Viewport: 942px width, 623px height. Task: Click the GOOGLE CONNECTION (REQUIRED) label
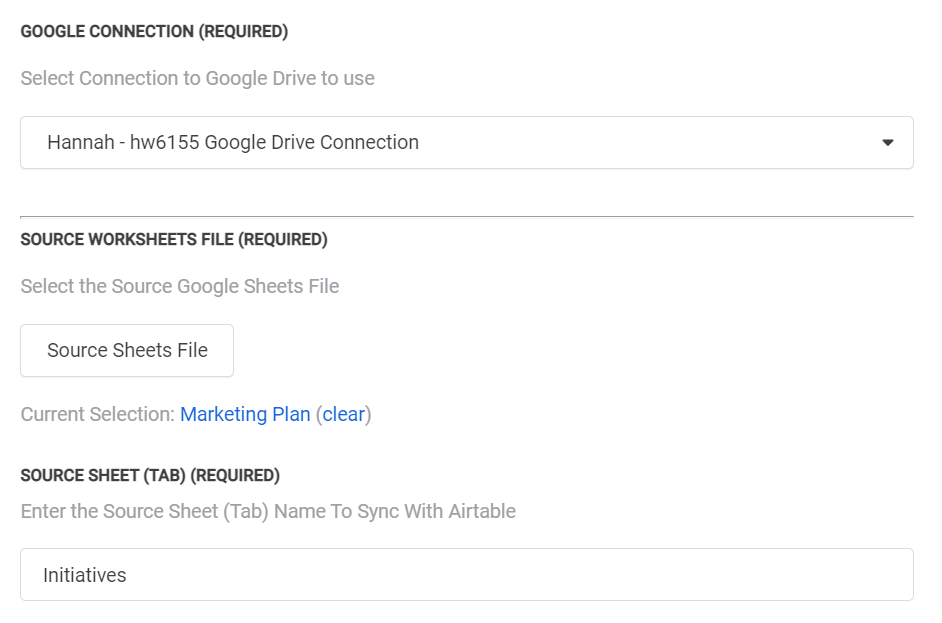(154, 31)
